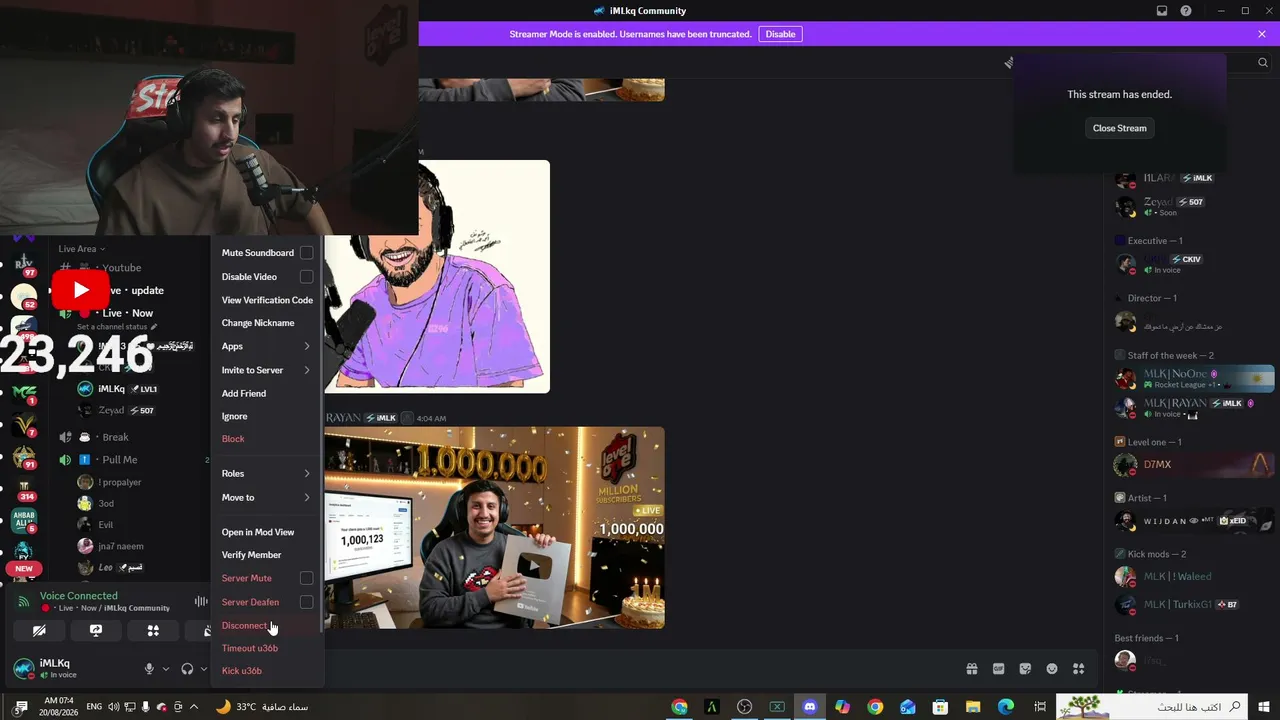Share your screen from voice panel
Image resolution: width=1280 pixels, height=720 pixels.
[x=96, y=631]
